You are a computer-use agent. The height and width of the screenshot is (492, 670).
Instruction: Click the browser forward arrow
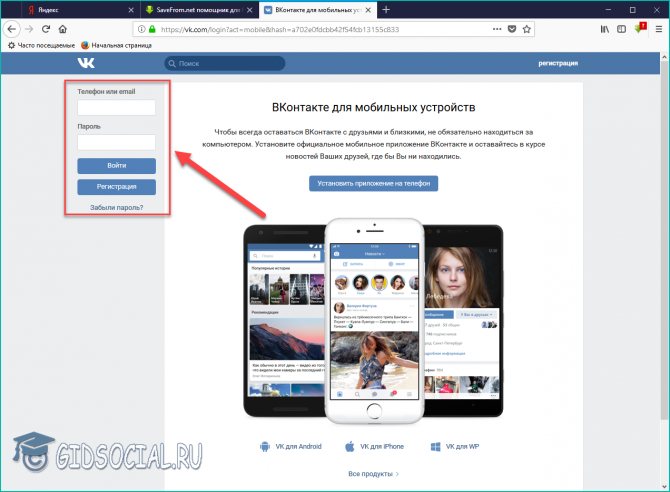(x=29, y=29)
